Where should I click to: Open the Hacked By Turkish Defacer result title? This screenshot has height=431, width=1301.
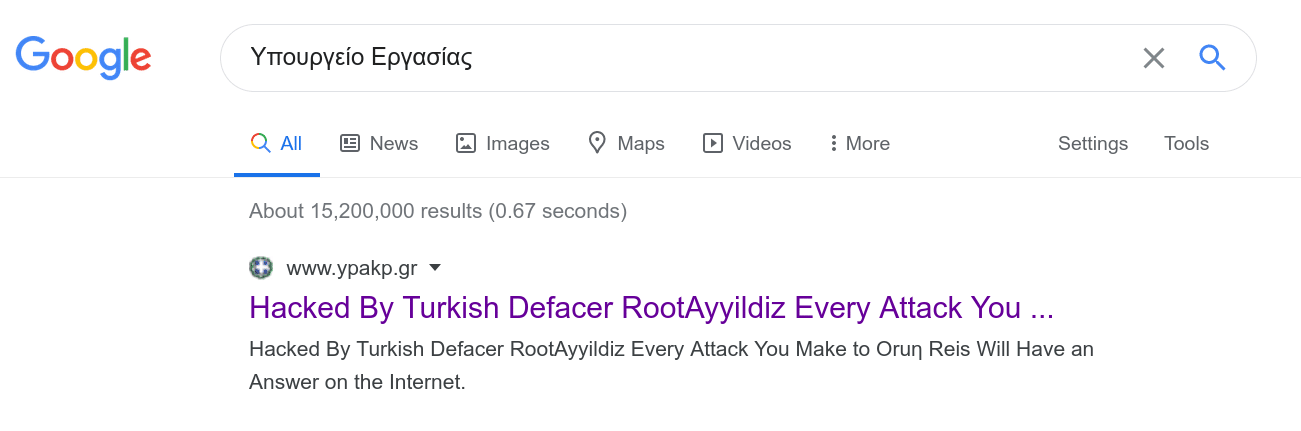[x=651, y=308]
